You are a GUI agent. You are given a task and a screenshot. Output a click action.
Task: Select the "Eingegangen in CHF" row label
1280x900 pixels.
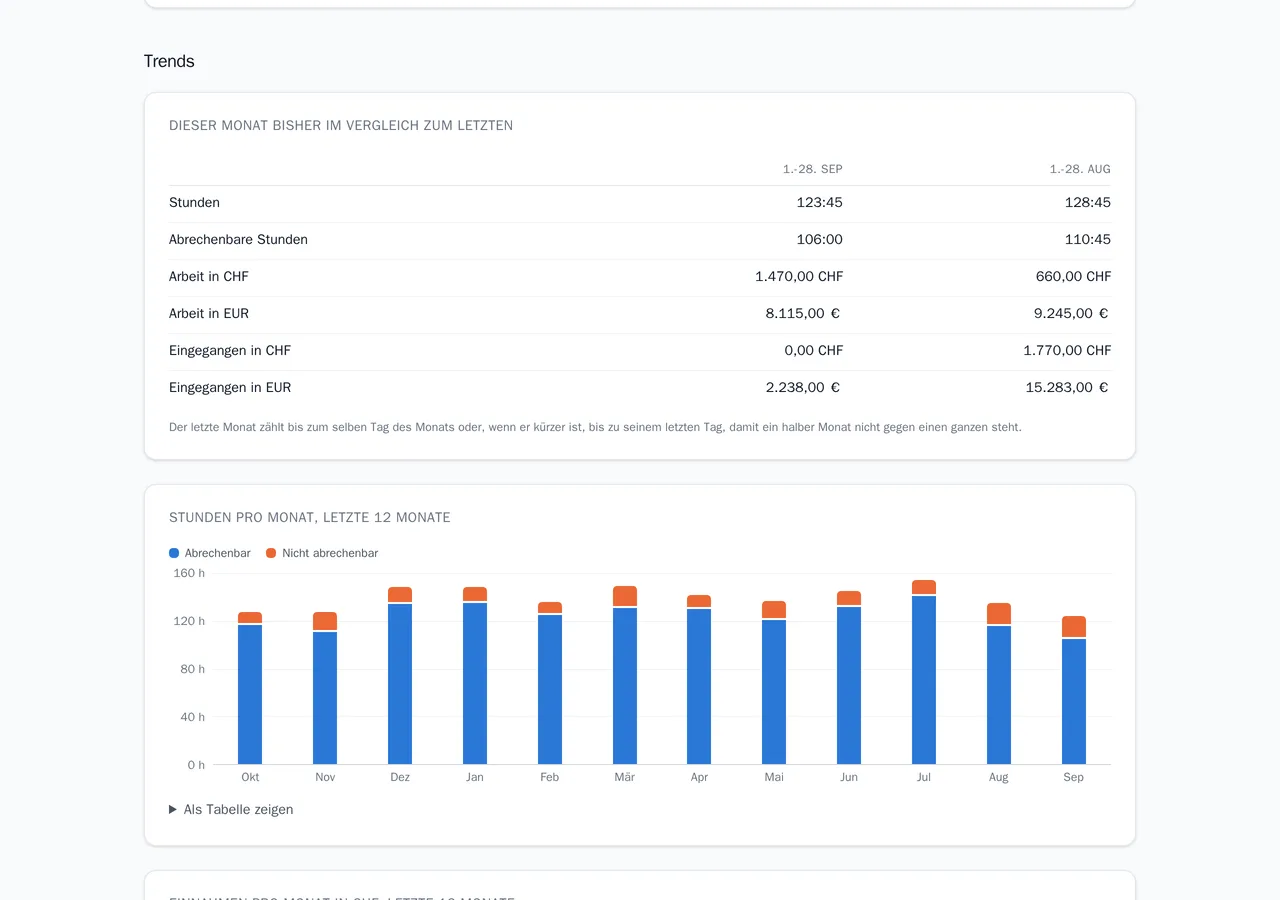pyautogui.click(x=230, y=351)
